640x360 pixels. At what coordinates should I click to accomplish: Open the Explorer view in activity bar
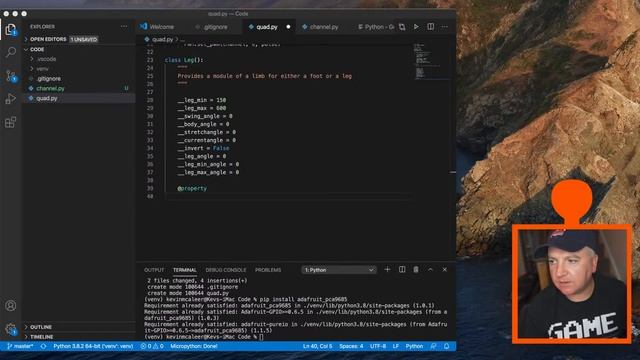11,29
